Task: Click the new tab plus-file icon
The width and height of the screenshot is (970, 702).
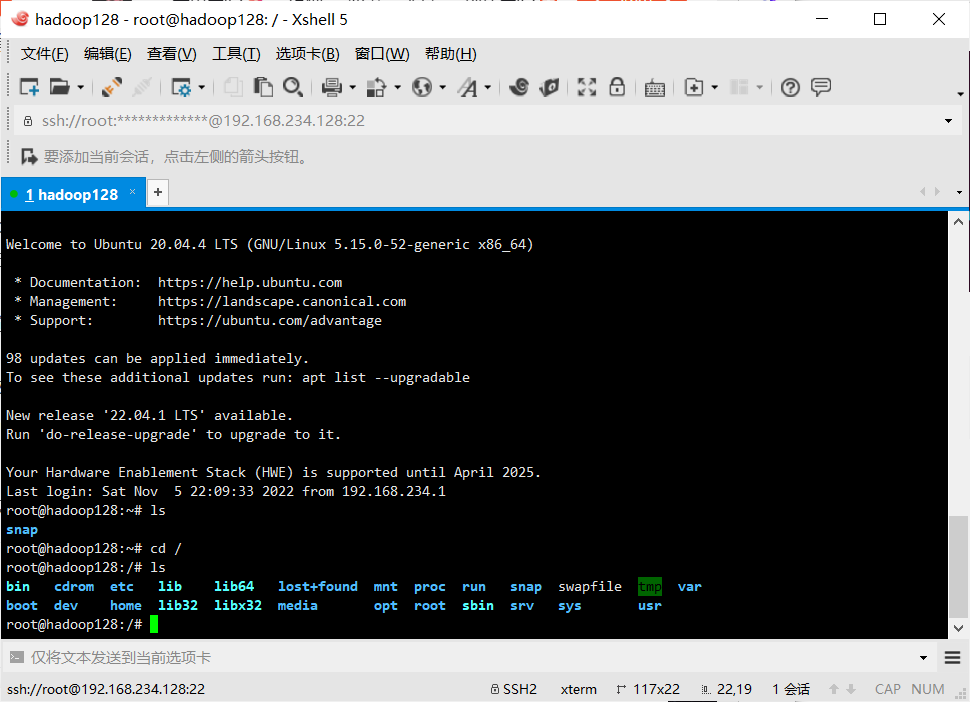Action: pyautogui.click(x=694, y=87)
